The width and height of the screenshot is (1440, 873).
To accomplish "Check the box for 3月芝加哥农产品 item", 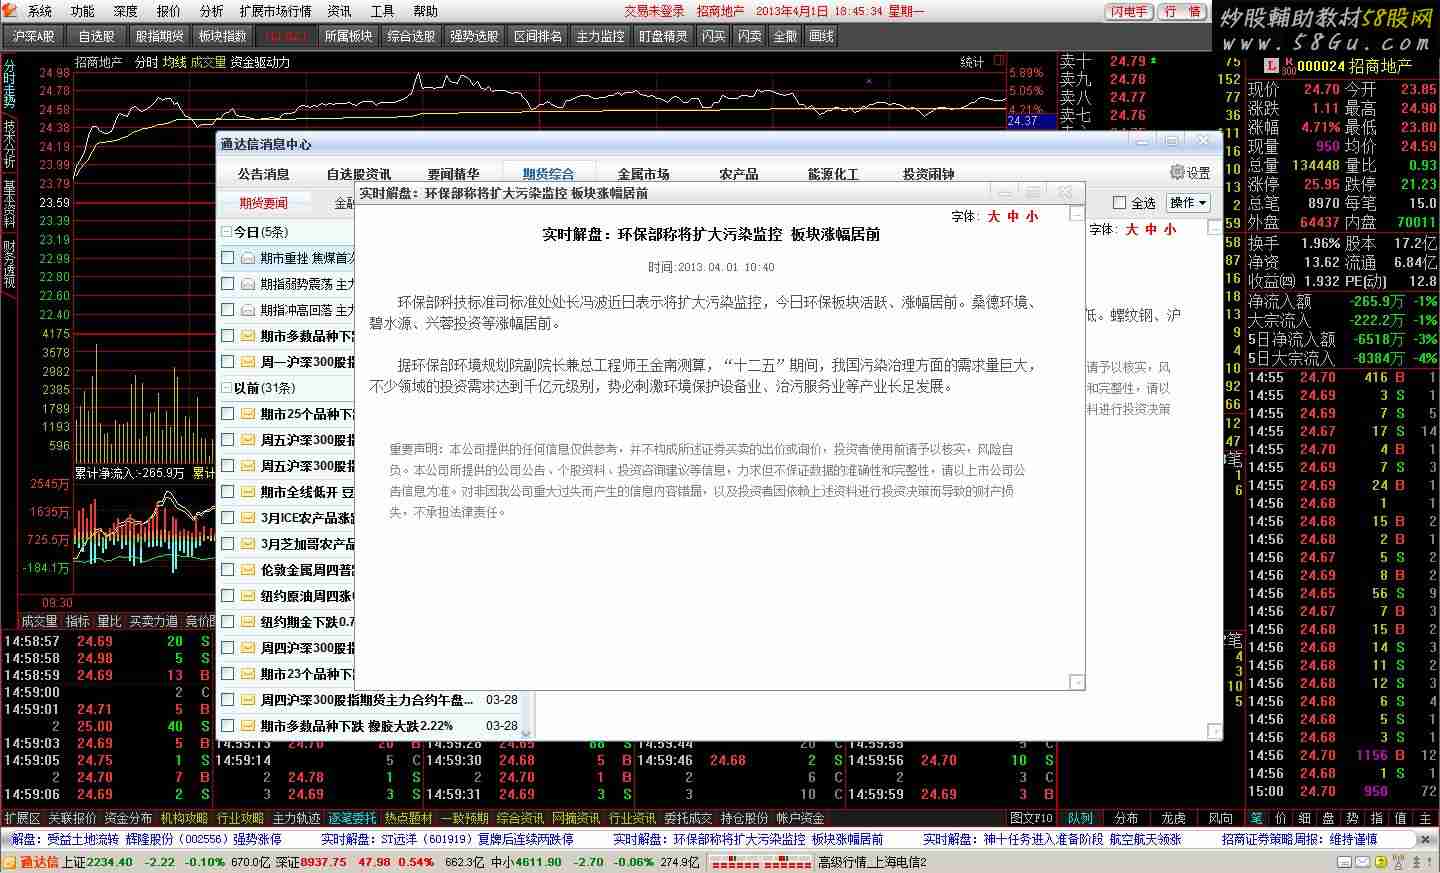I will click(x=228, y=544).
